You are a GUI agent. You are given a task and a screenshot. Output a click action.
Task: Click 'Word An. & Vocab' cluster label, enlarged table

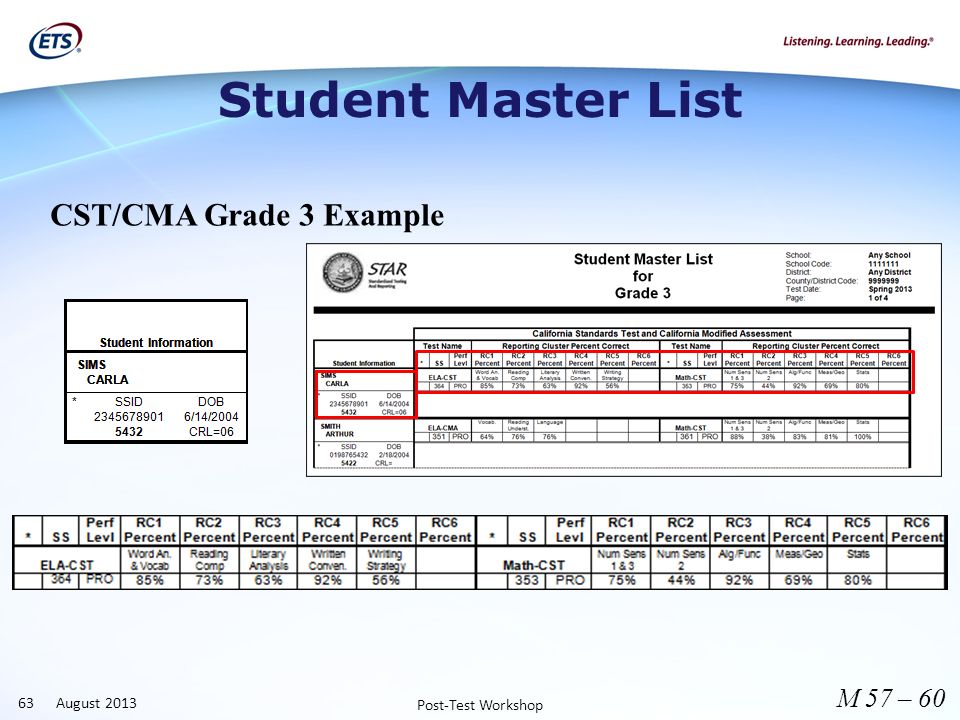click(x=150, y=560)
